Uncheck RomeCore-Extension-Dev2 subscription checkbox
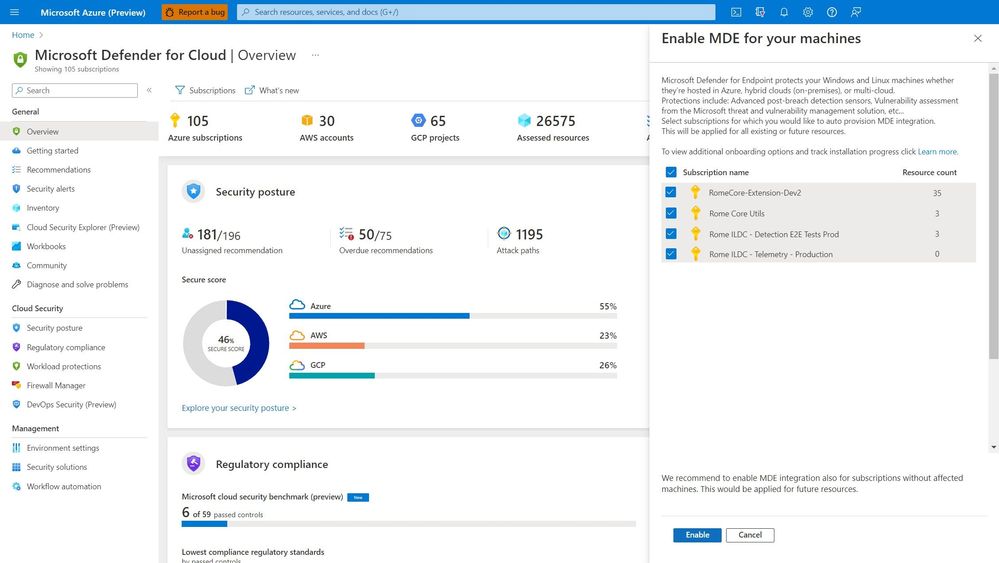This screenshot has height=563, width=999. click(671, 192)
